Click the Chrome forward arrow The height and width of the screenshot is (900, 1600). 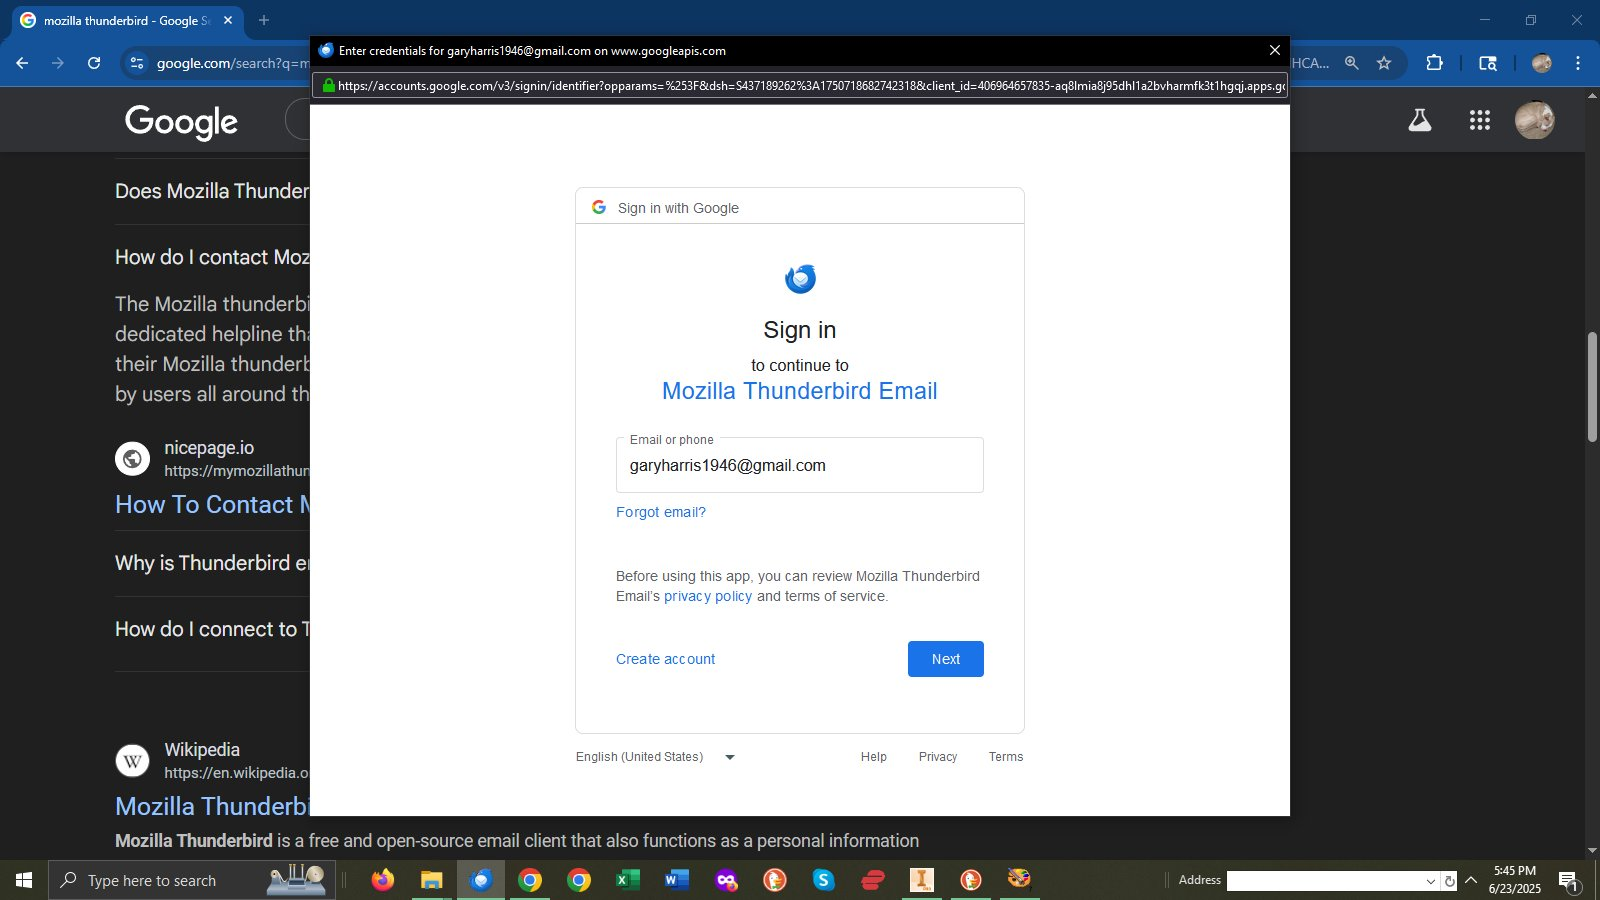coord(58,63)
